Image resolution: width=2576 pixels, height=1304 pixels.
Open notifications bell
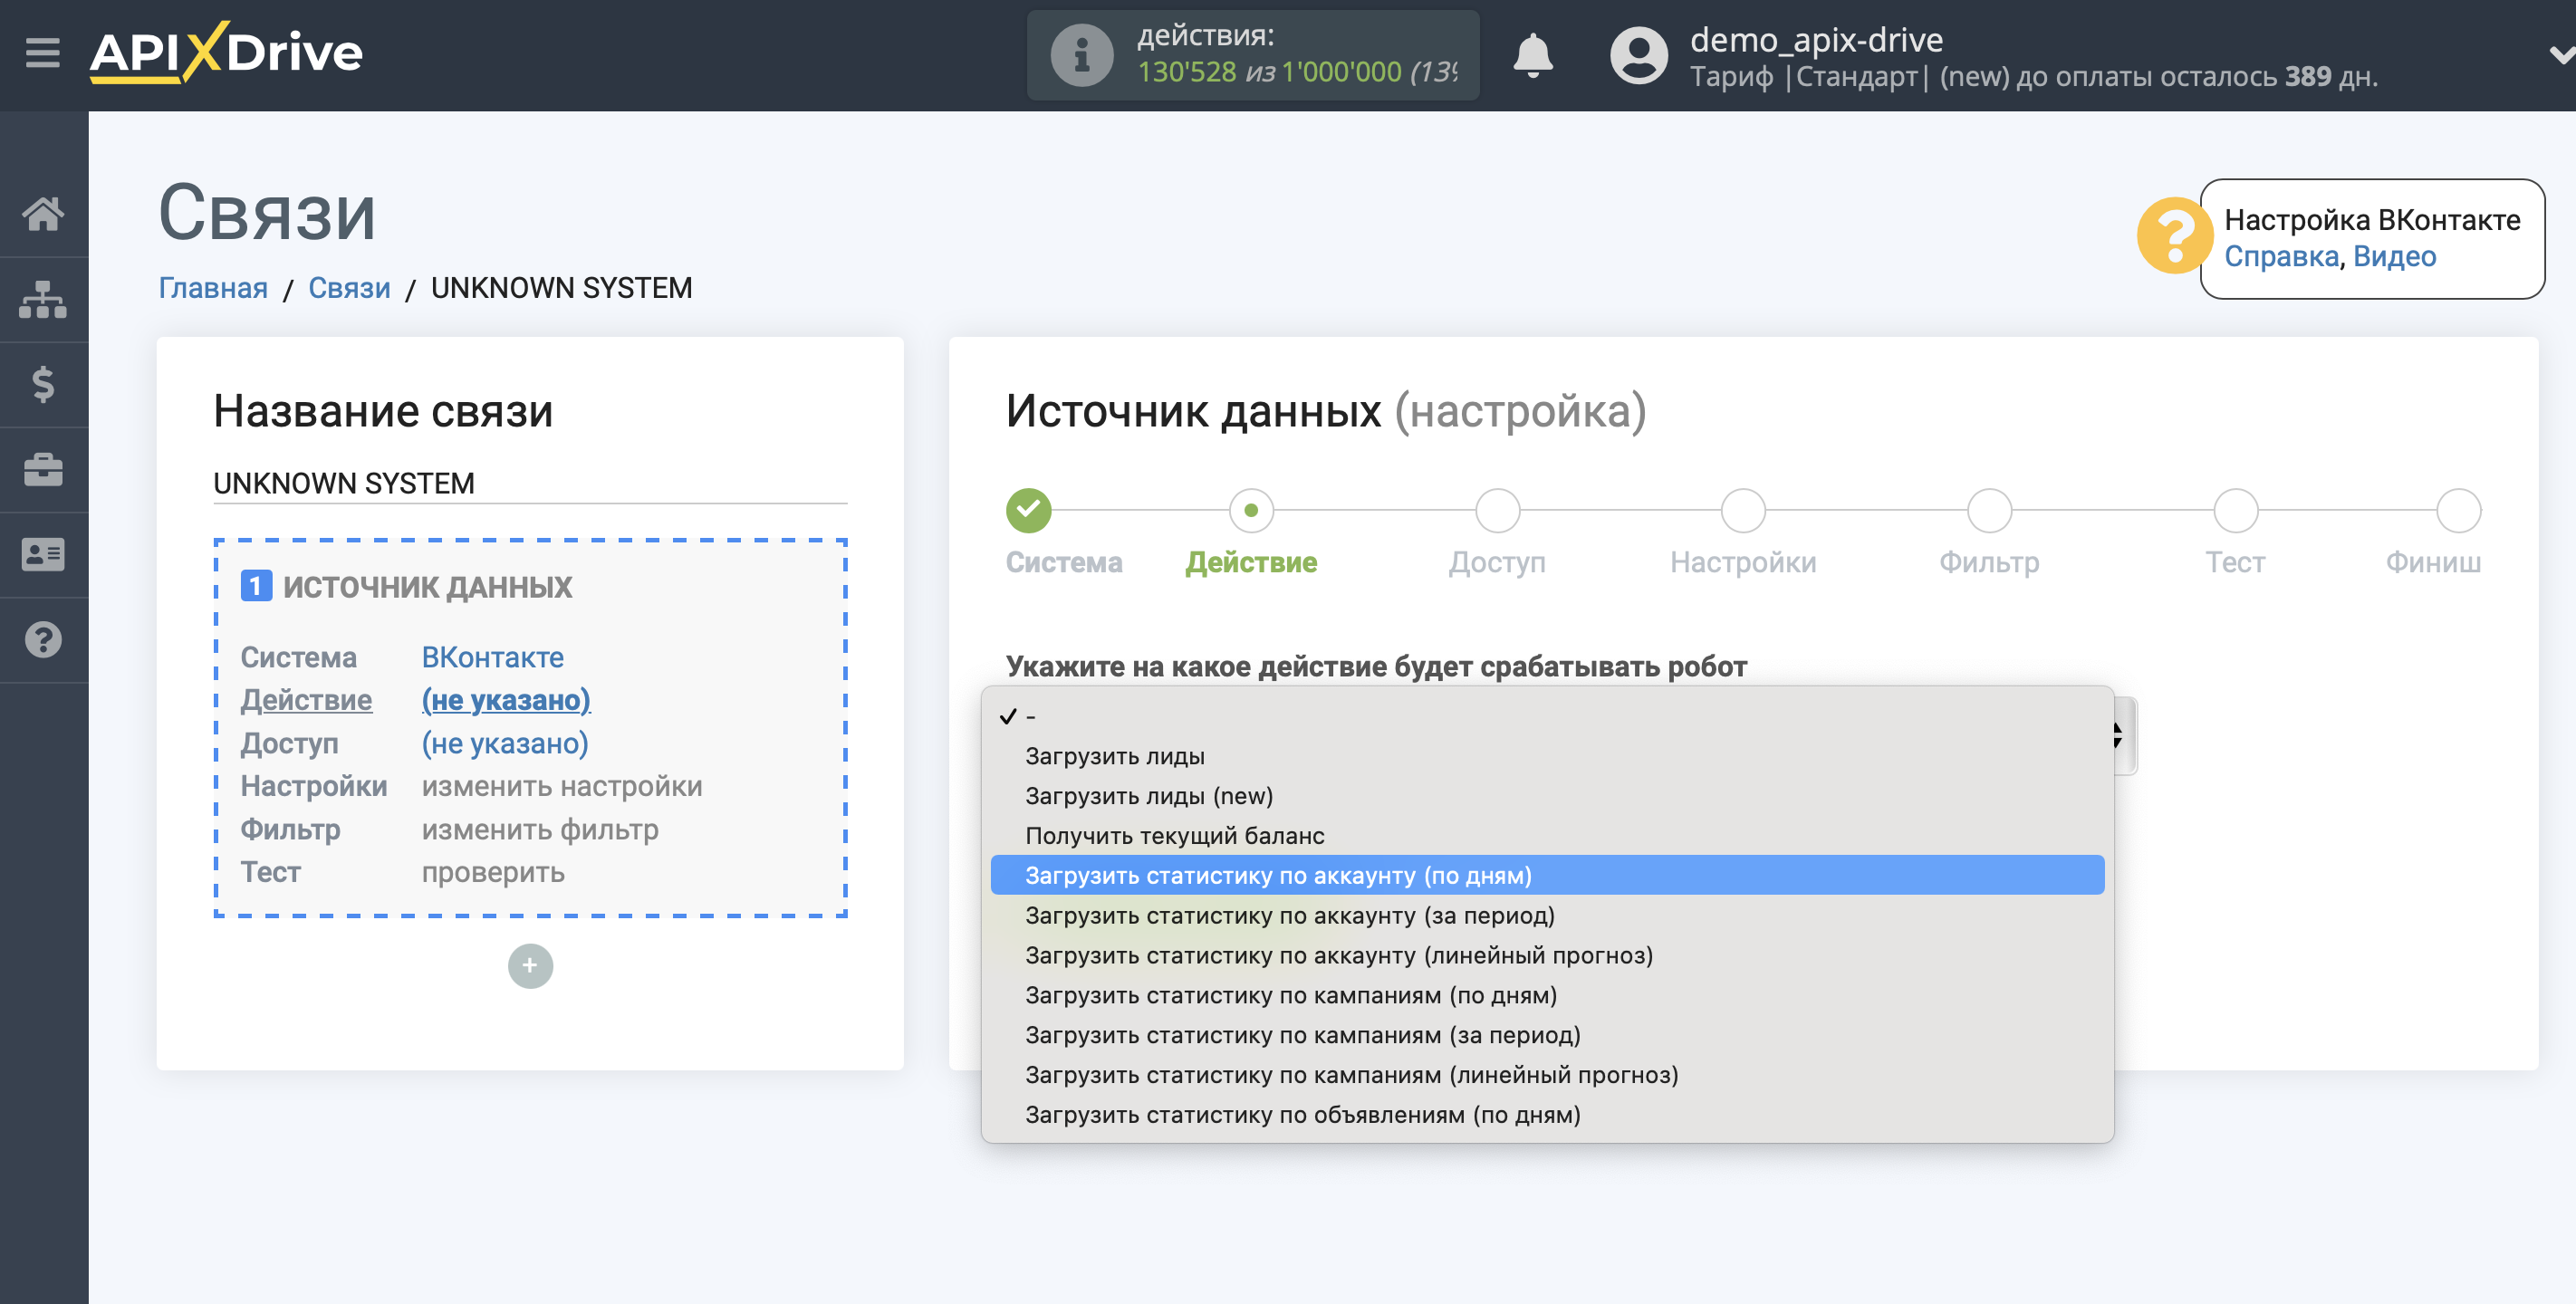1532,55
